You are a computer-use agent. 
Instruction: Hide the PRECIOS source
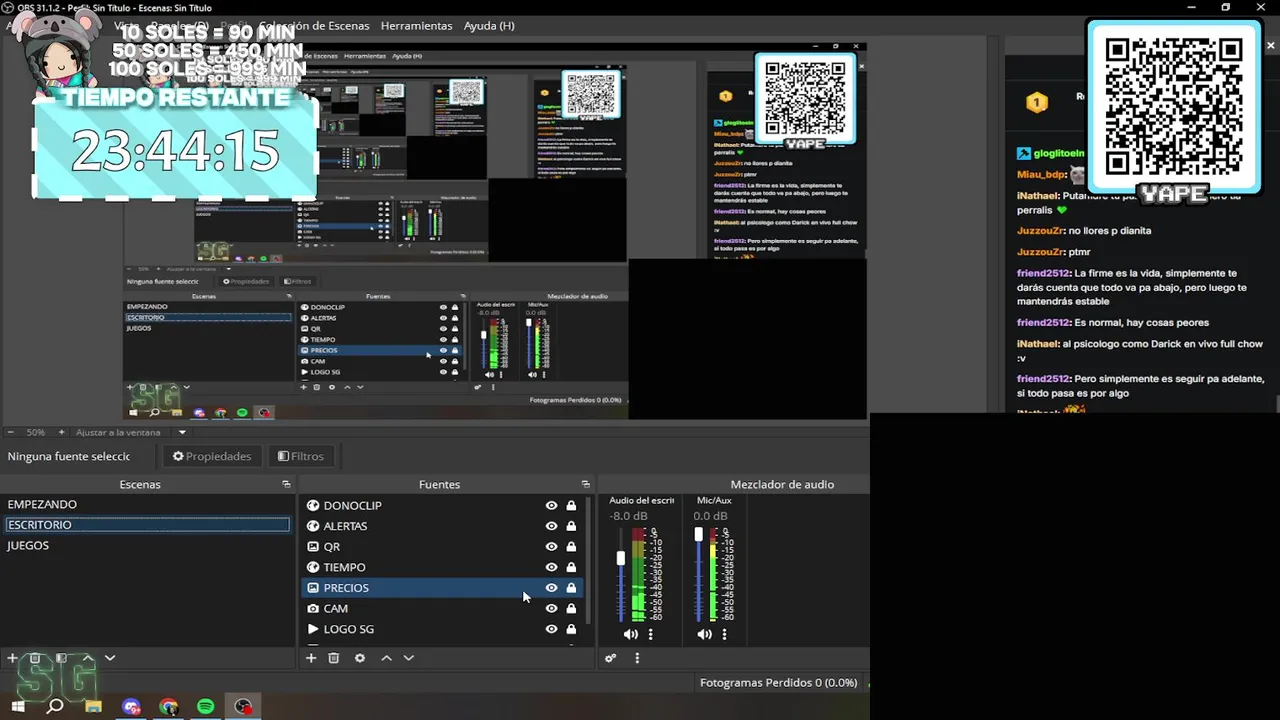(551, 588)
